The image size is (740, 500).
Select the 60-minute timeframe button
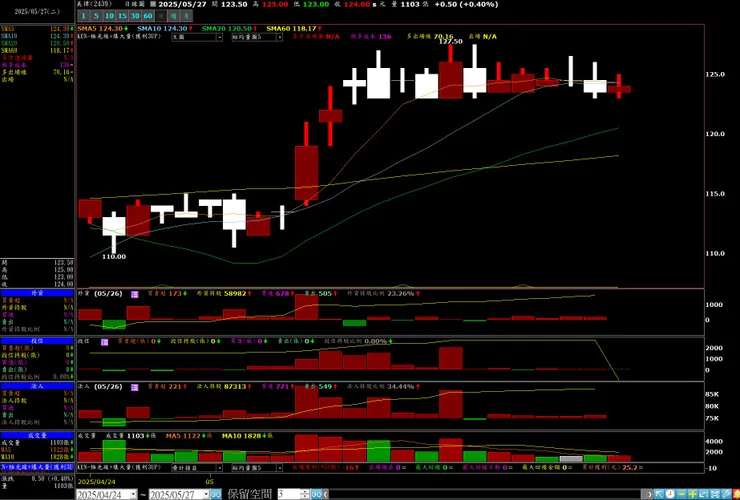(148, 16)
